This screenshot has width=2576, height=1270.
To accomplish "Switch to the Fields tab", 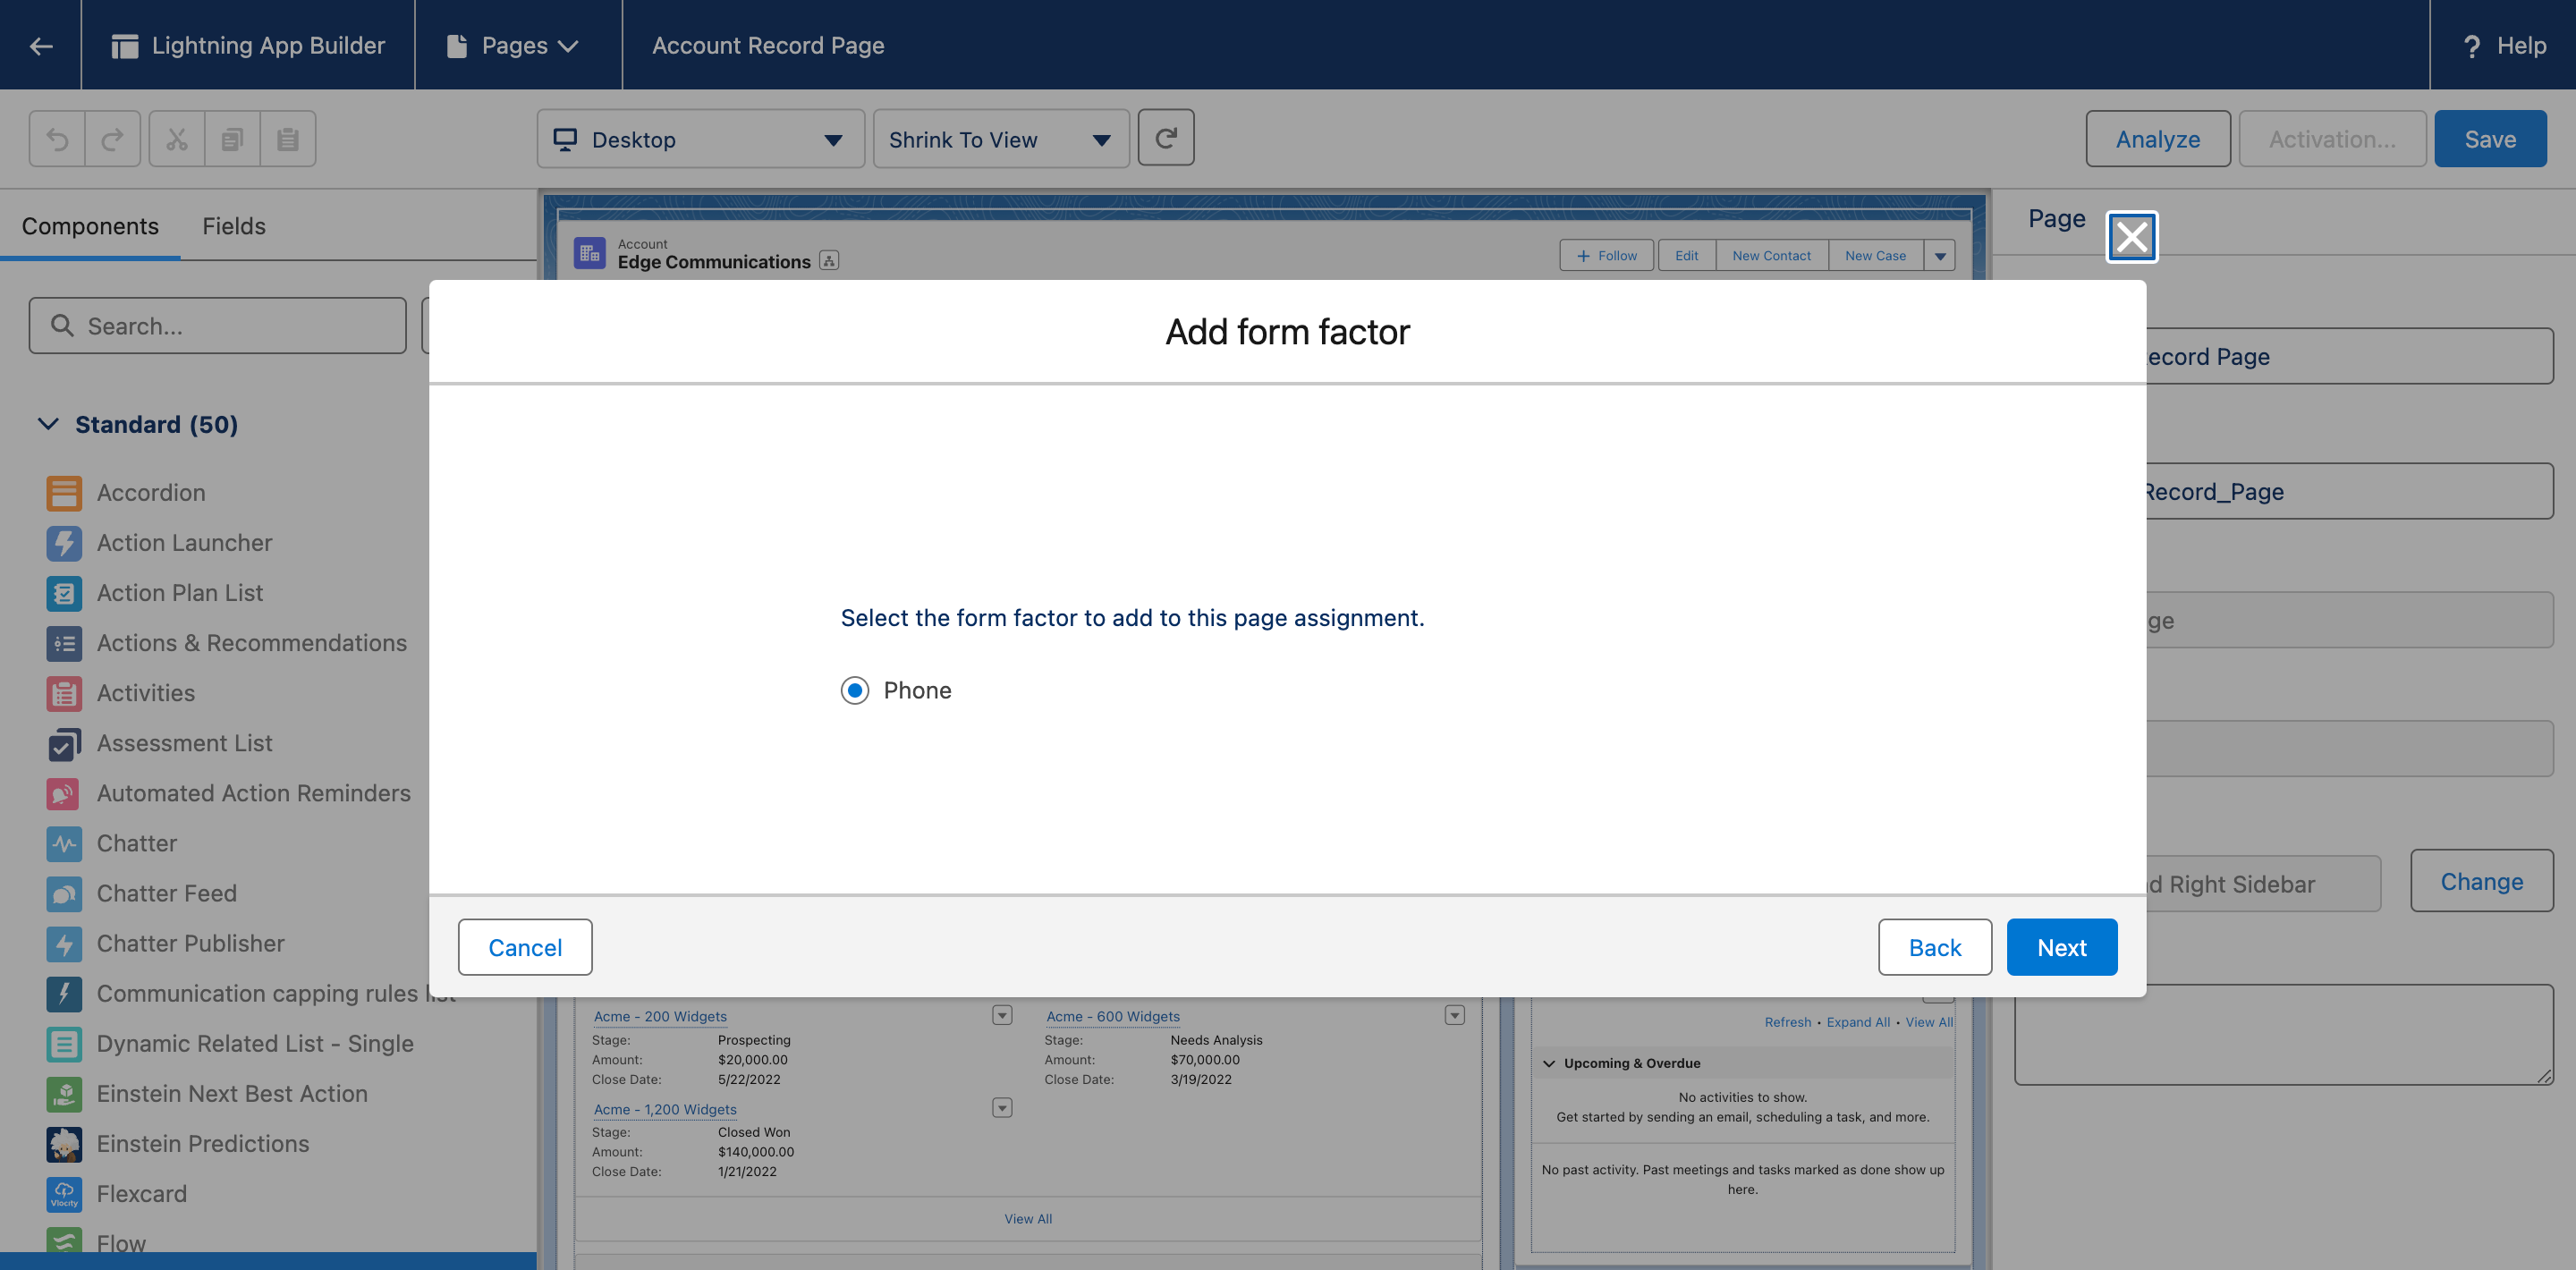I will pyautogui.click(x=233, y=226).
